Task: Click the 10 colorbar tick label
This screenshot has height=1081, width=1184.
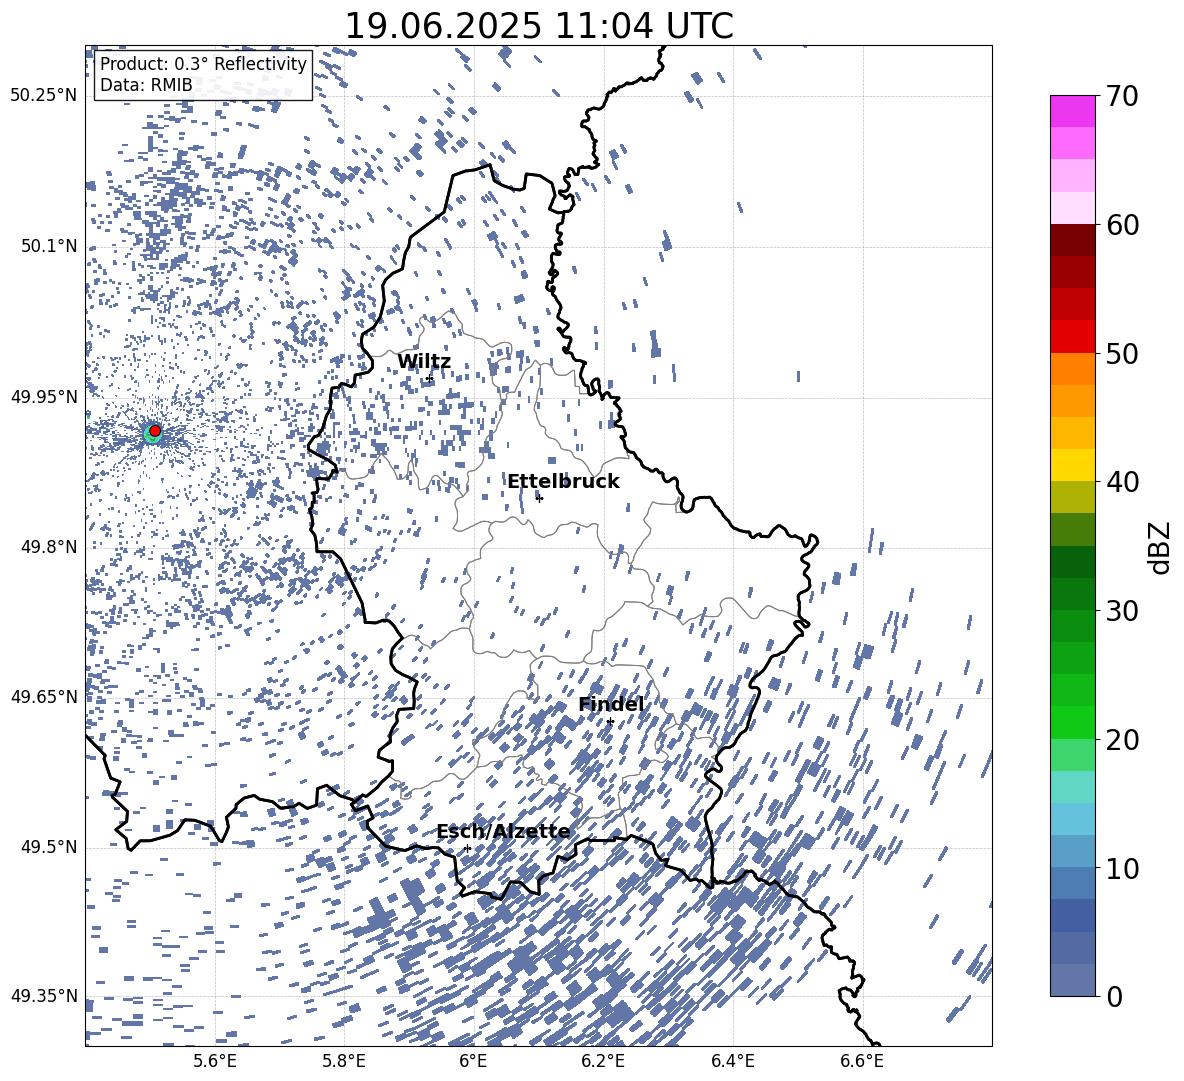Action: (x=1122, y=868)
